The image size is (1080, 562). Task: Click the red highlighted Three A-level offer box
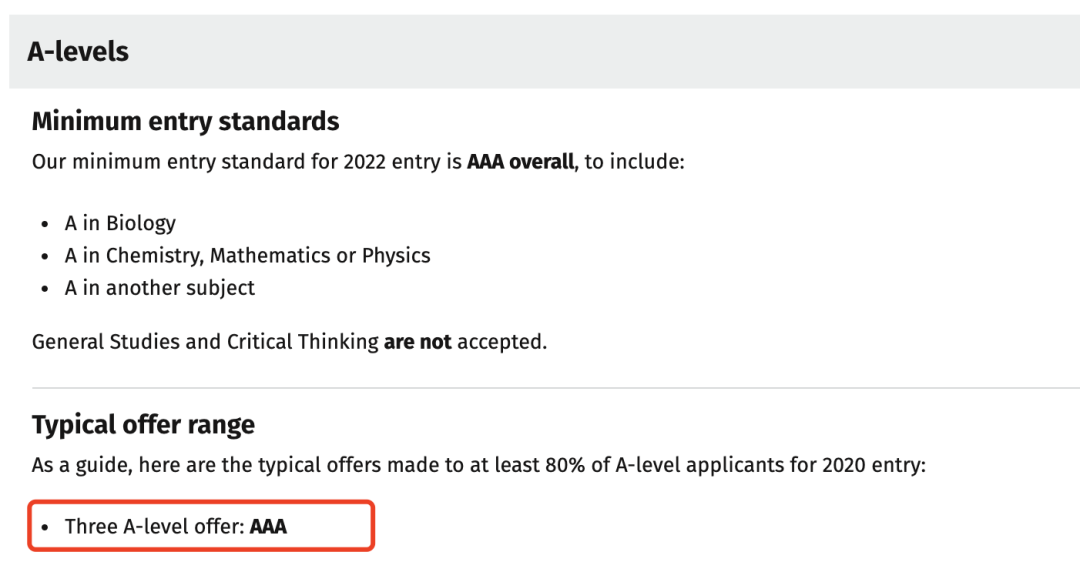(x=201, y=526)
